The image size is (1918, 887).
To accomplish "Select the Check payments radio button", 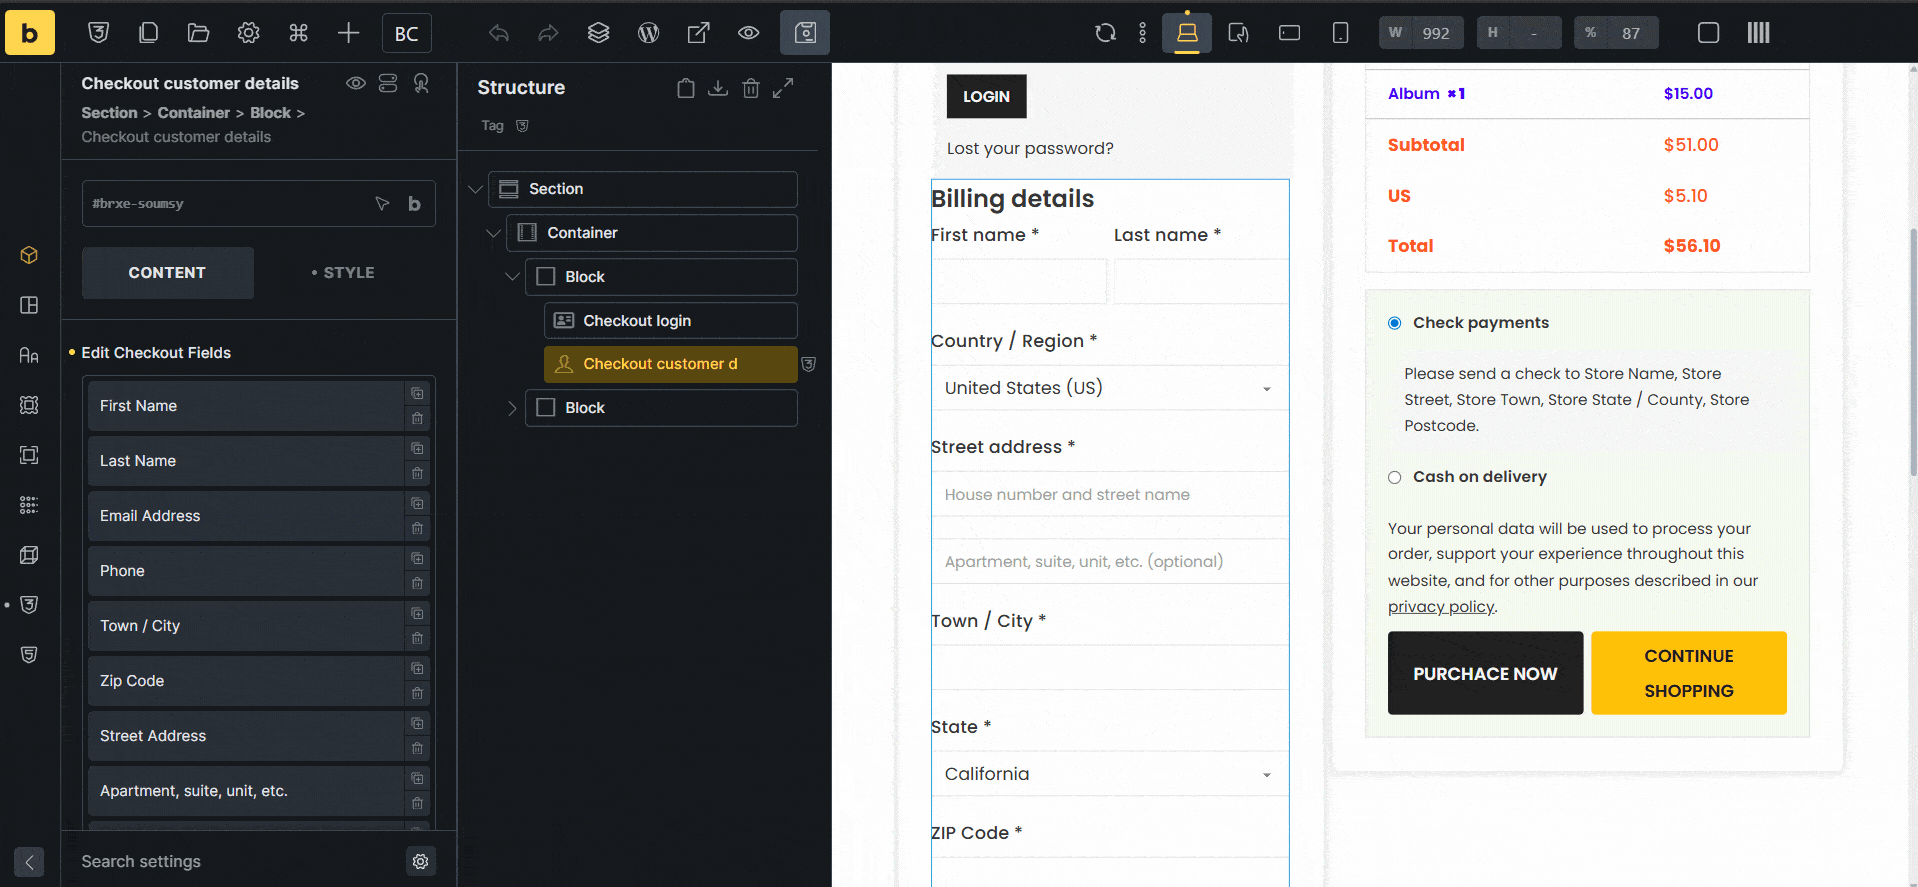I will 1394,323.
